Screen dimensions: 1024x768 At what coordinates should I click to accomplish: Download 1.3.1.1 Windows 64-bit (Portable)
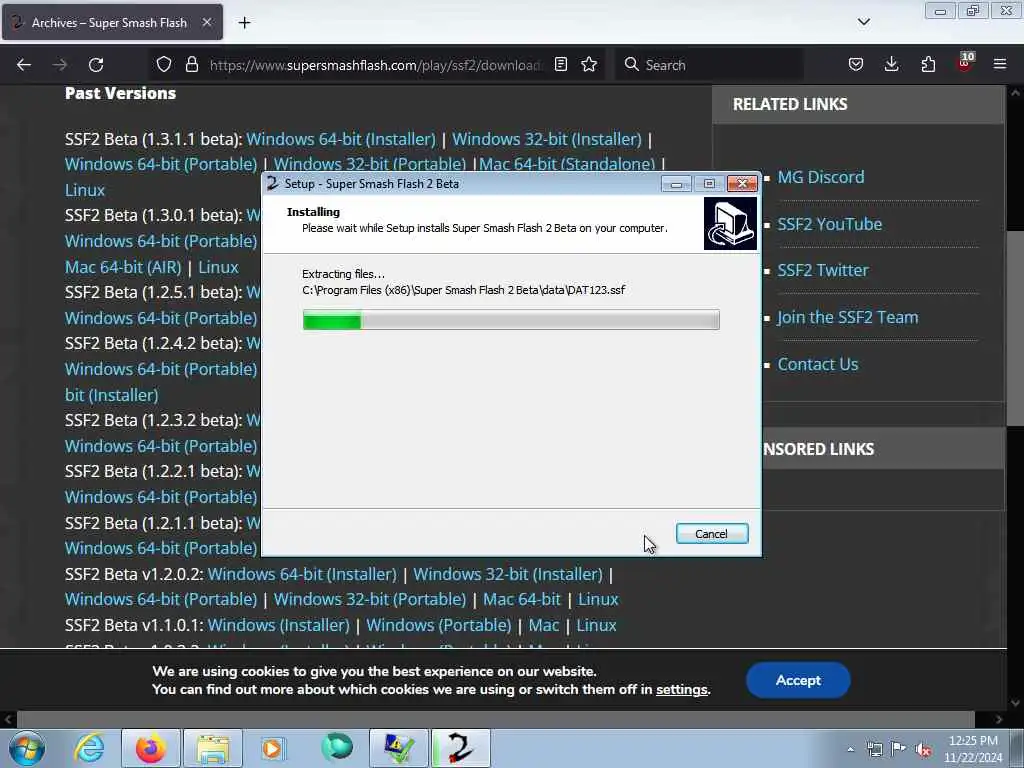(x=161, y=164)
